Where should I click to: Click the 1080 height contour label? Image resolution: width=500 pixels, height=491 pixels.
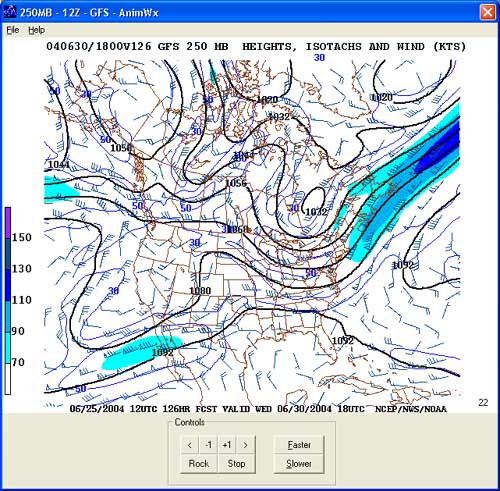coord(200,291)
